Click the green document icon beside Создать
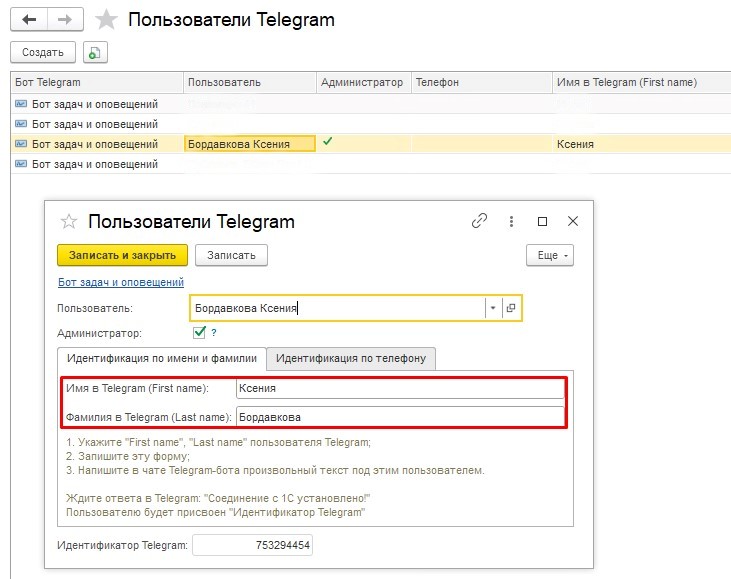731x579 pixels. (95, 53)
